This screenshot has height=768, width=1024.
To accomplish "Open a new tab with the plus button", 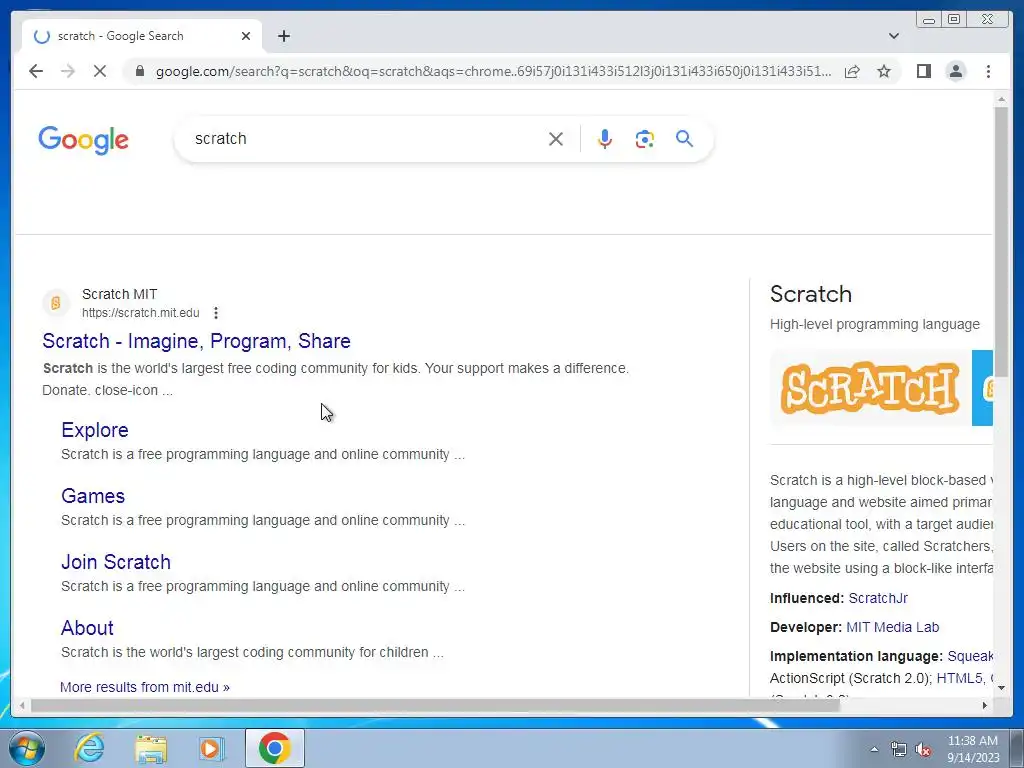I will 283,36.
